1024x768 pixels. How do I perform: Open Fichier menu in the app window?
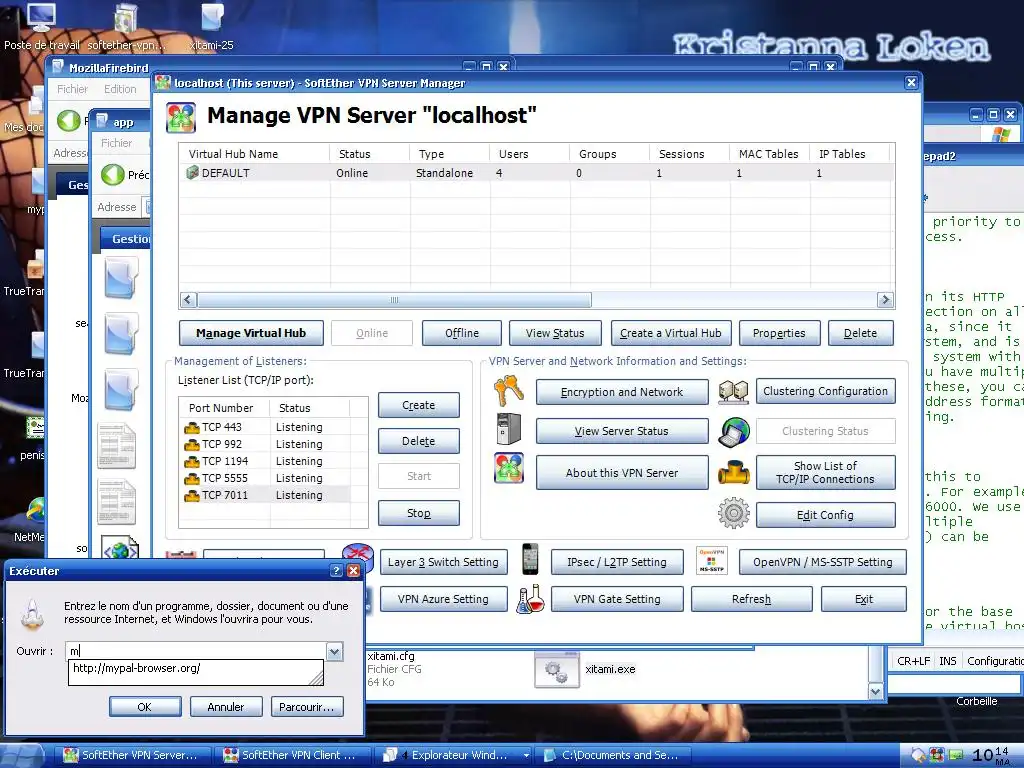click(x=116, y=143)
